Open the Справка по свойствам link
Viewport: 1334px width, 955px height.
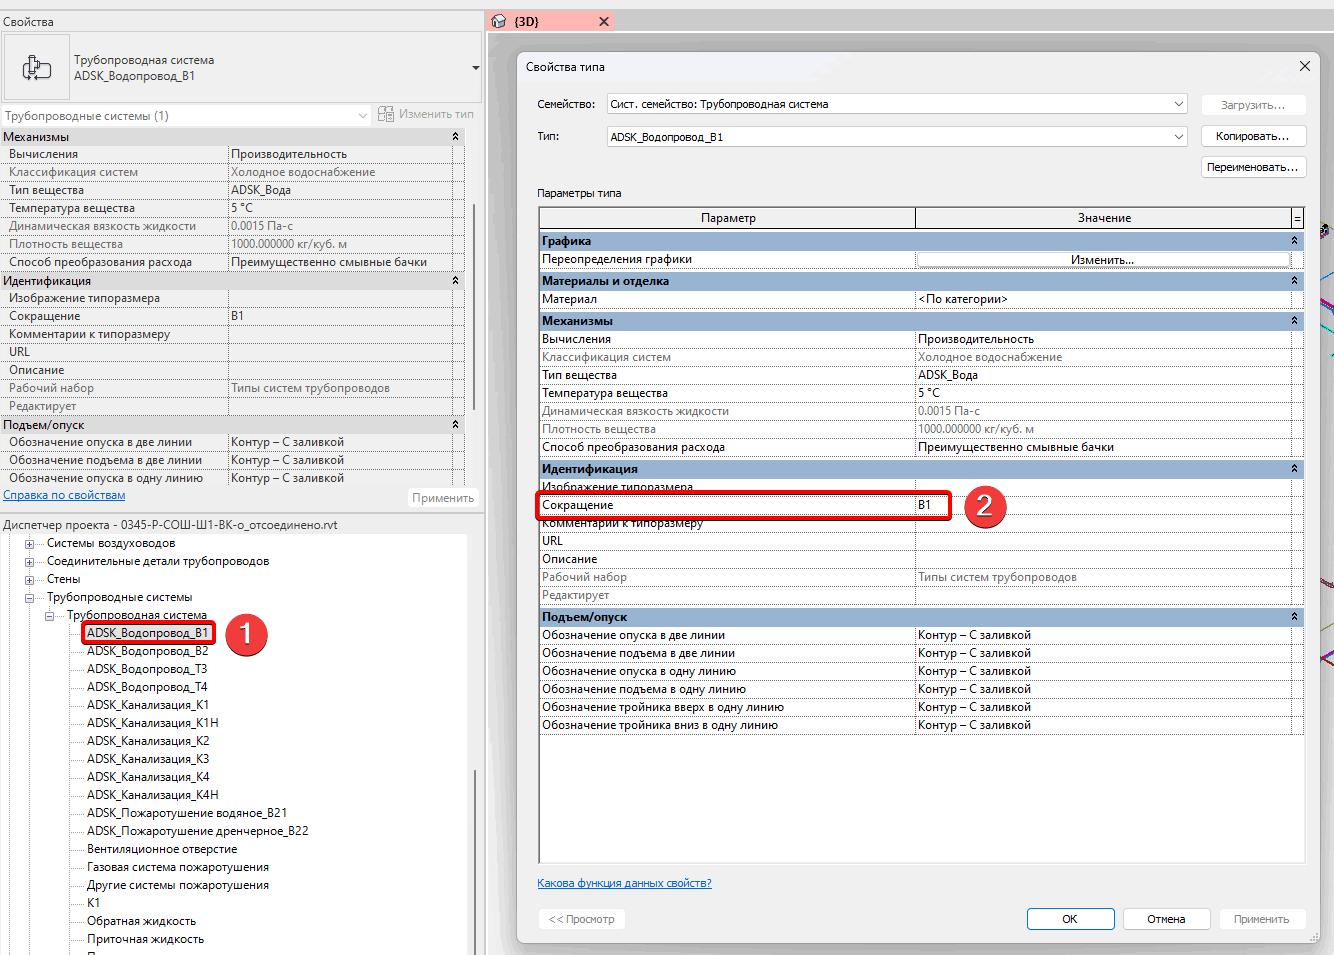coord(64,495)
